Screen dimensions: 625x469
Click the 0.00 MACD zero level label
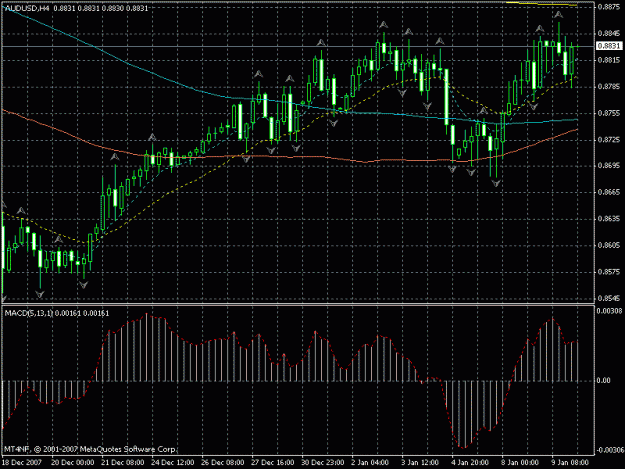coord(604,381)
